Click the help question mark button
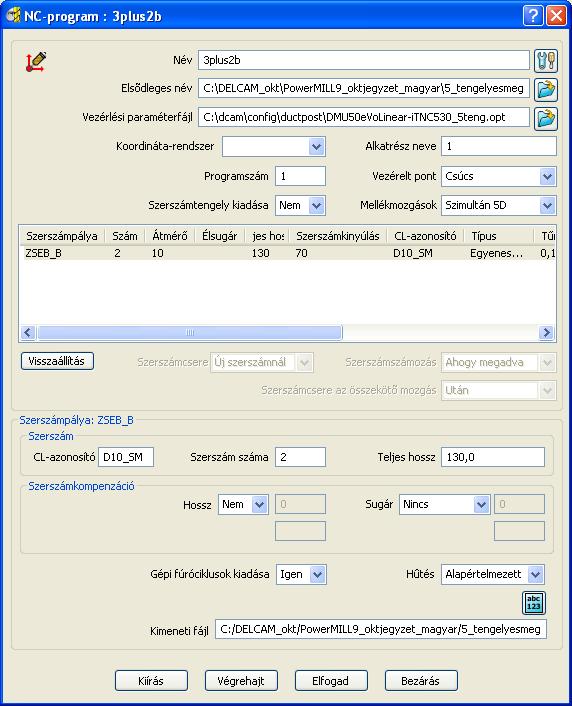Image resolution: width=572 pixels, height=706 pixels. (533, 16)
